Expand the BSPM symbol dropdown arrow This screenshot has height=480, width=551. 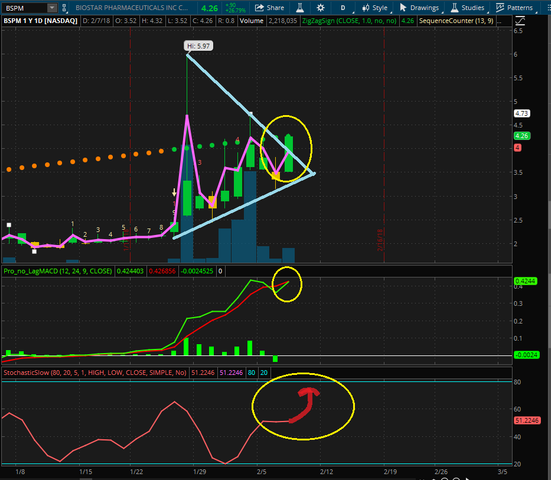[x=52, y=8]
